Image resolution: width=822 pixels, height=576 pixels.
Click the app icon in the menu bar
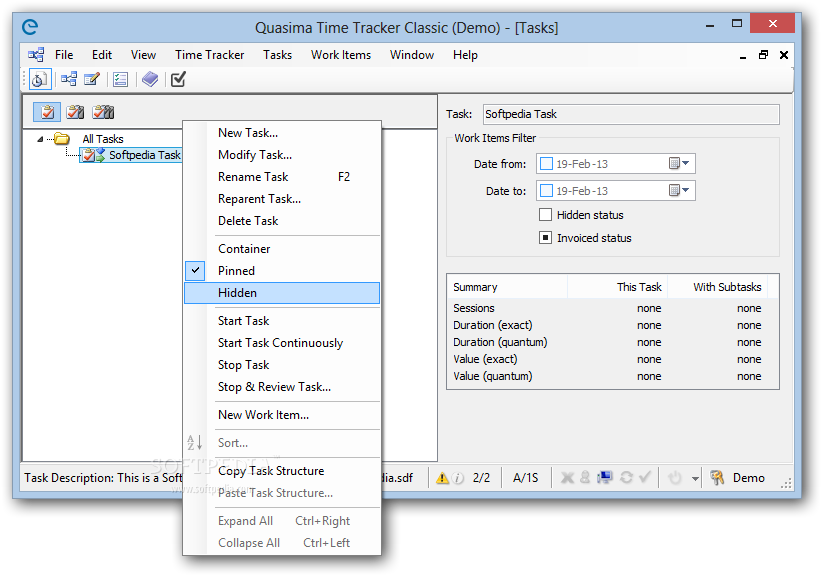click(36, 55)
